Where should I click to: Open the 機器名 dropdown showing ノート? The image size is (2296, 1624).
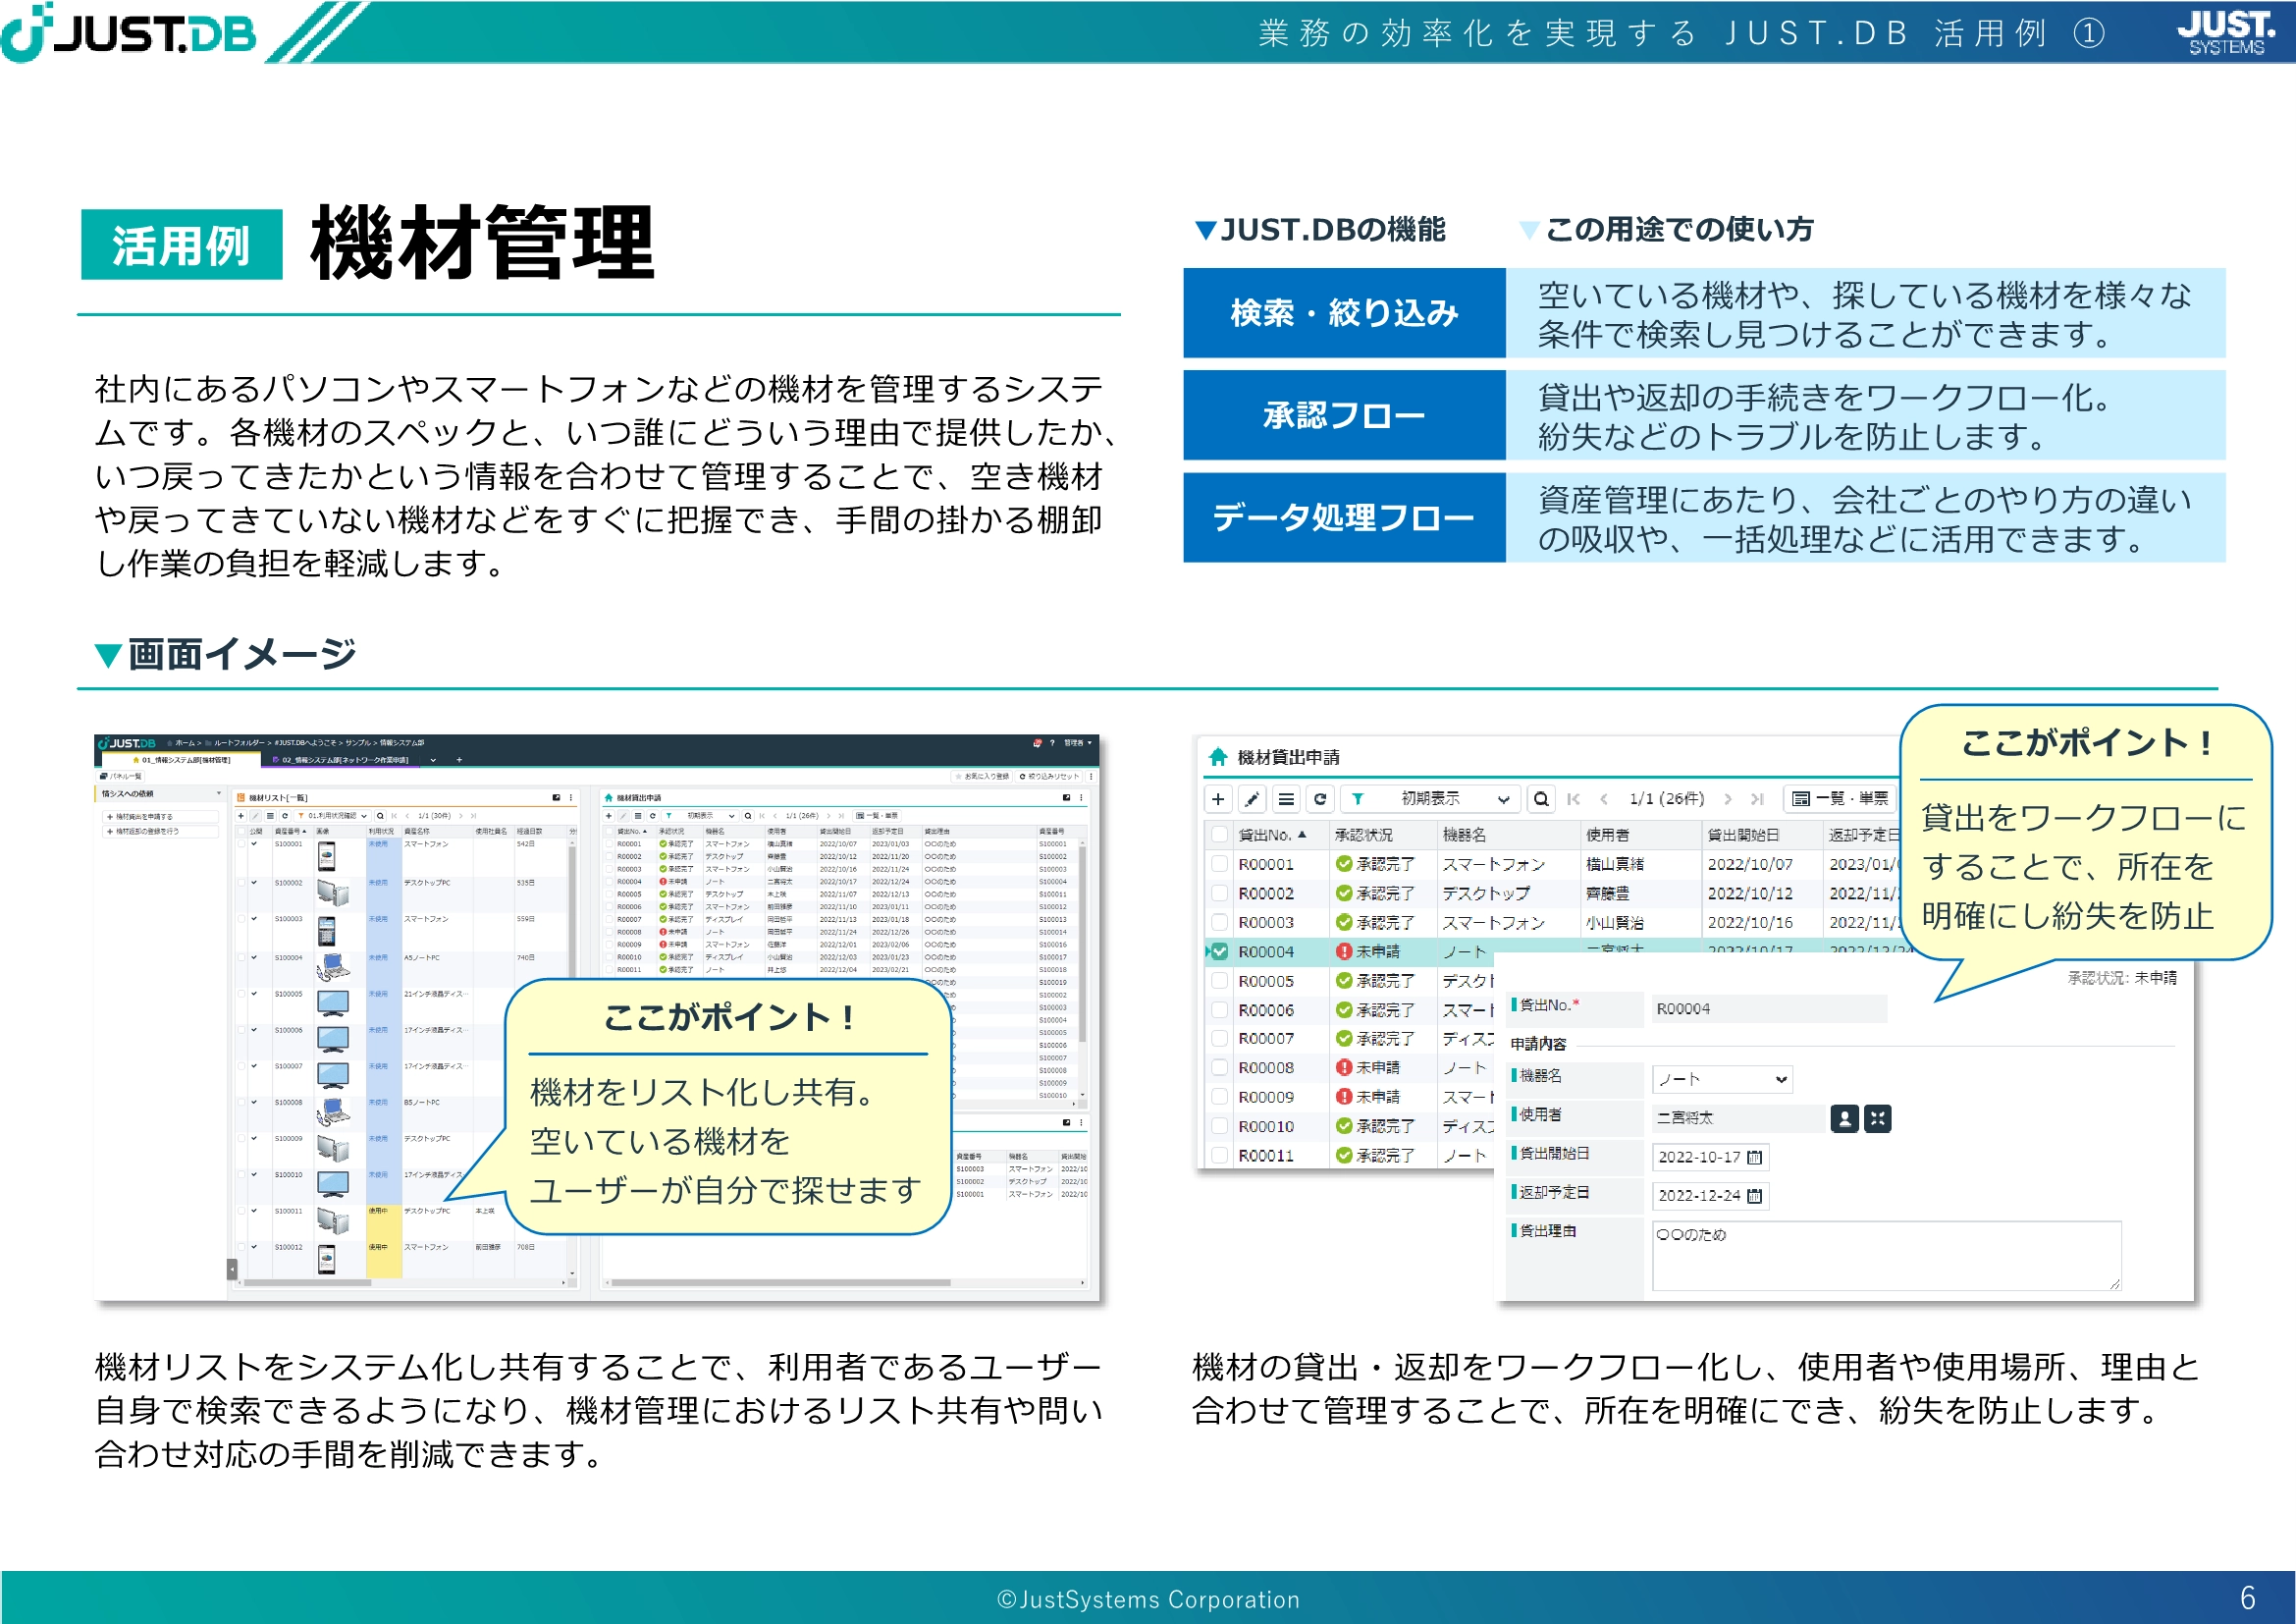pyautogui.click(x=1721, y=1079)
